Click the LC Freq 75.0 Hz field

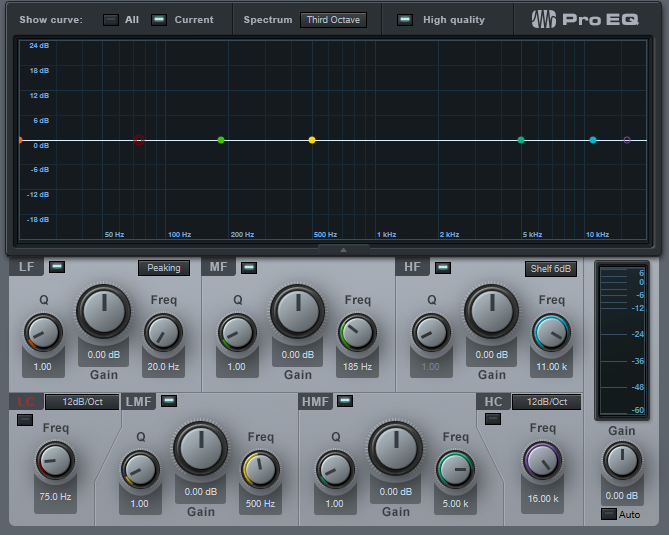click(55, 497)
